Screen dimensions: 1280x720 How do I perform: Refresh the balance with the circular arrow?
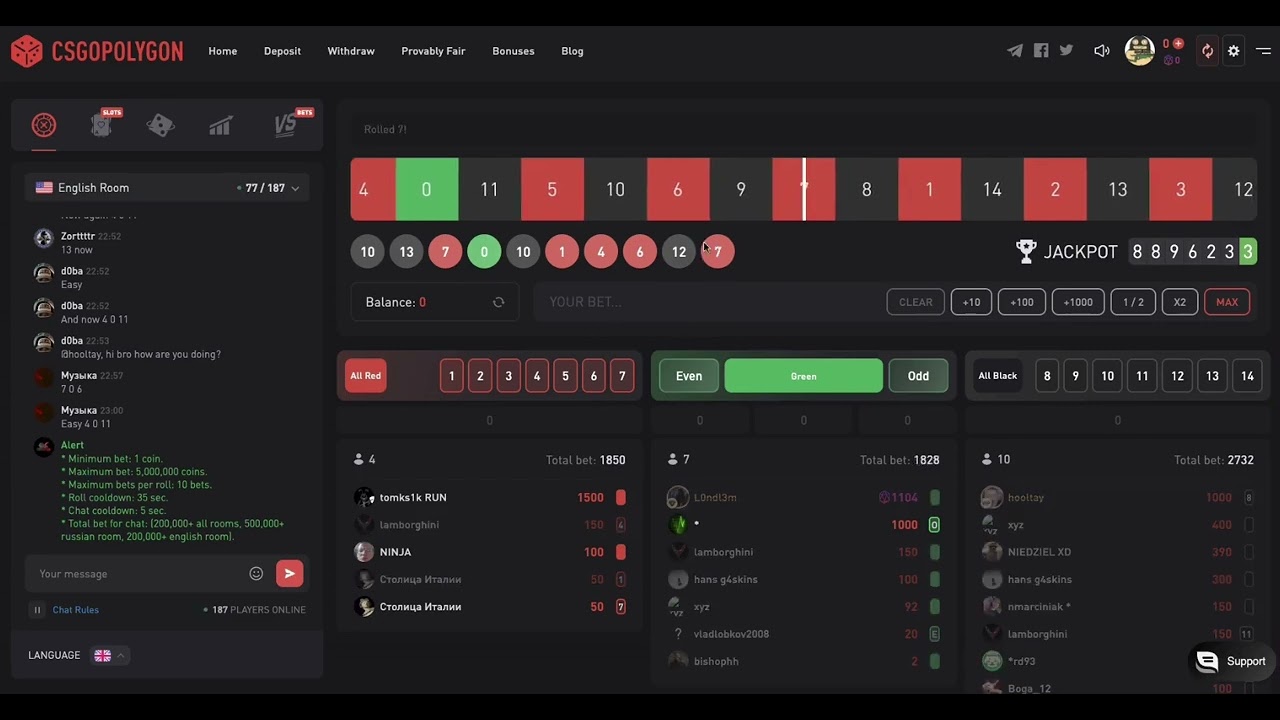pos(498,302)
